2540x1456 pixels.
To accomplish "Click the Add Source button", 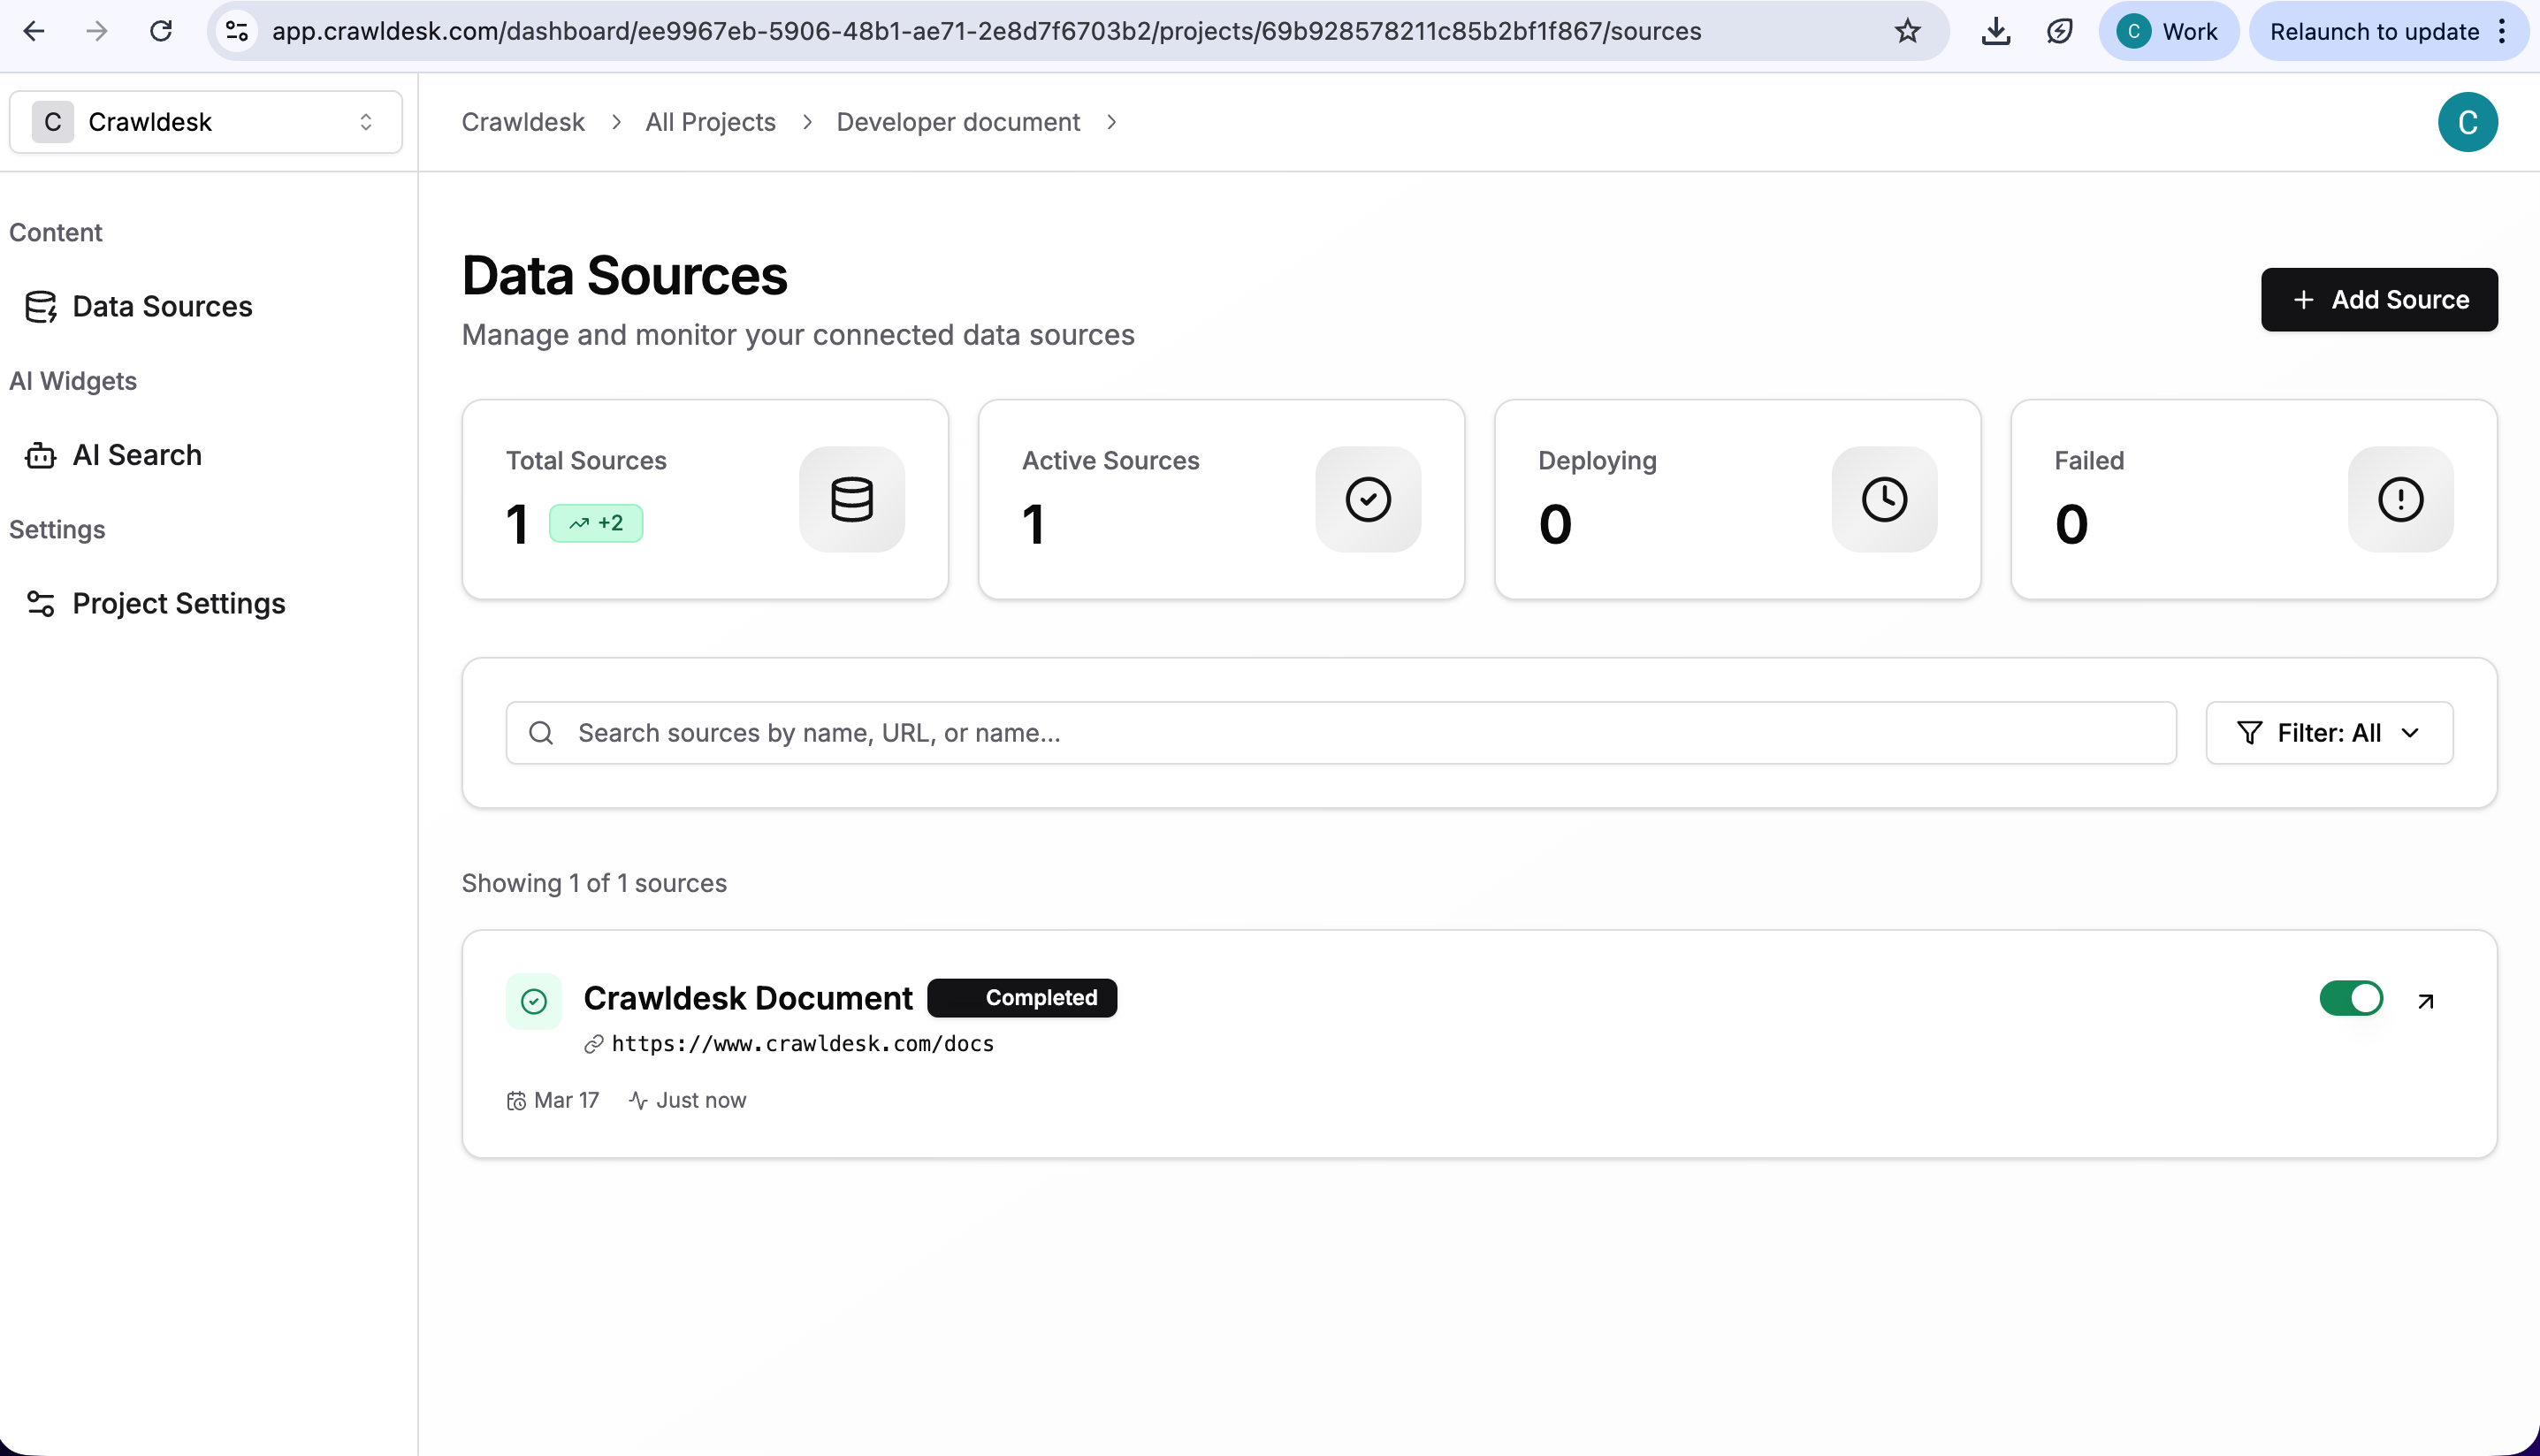I will (2378, 299).
